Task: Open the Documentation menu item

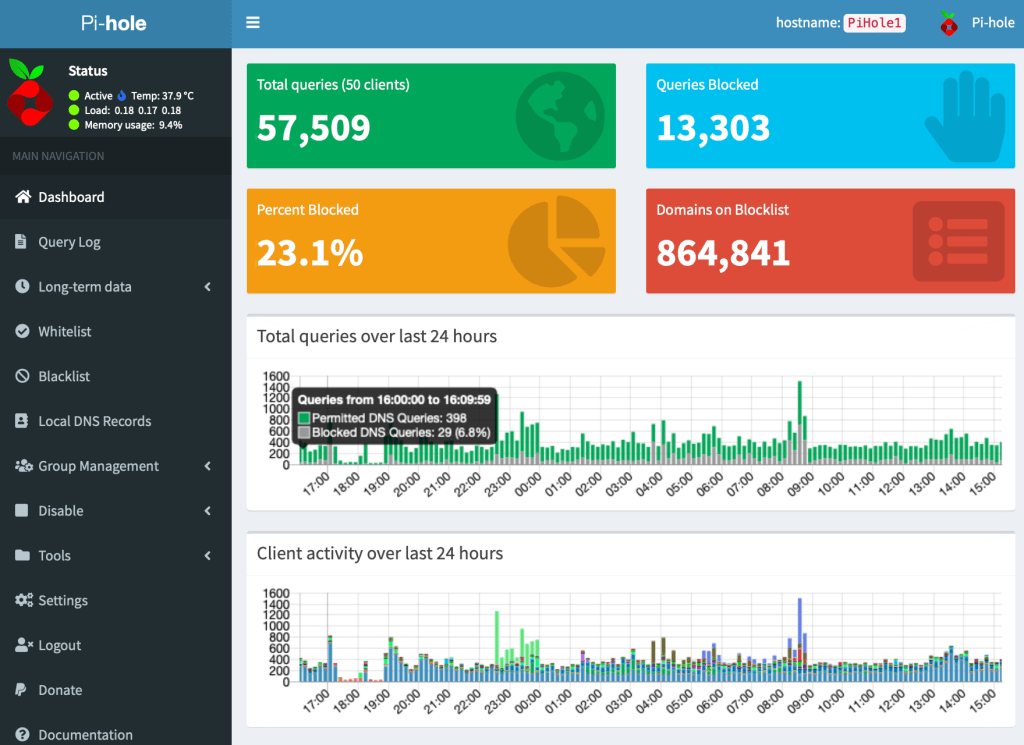Action: coord(85,734)
